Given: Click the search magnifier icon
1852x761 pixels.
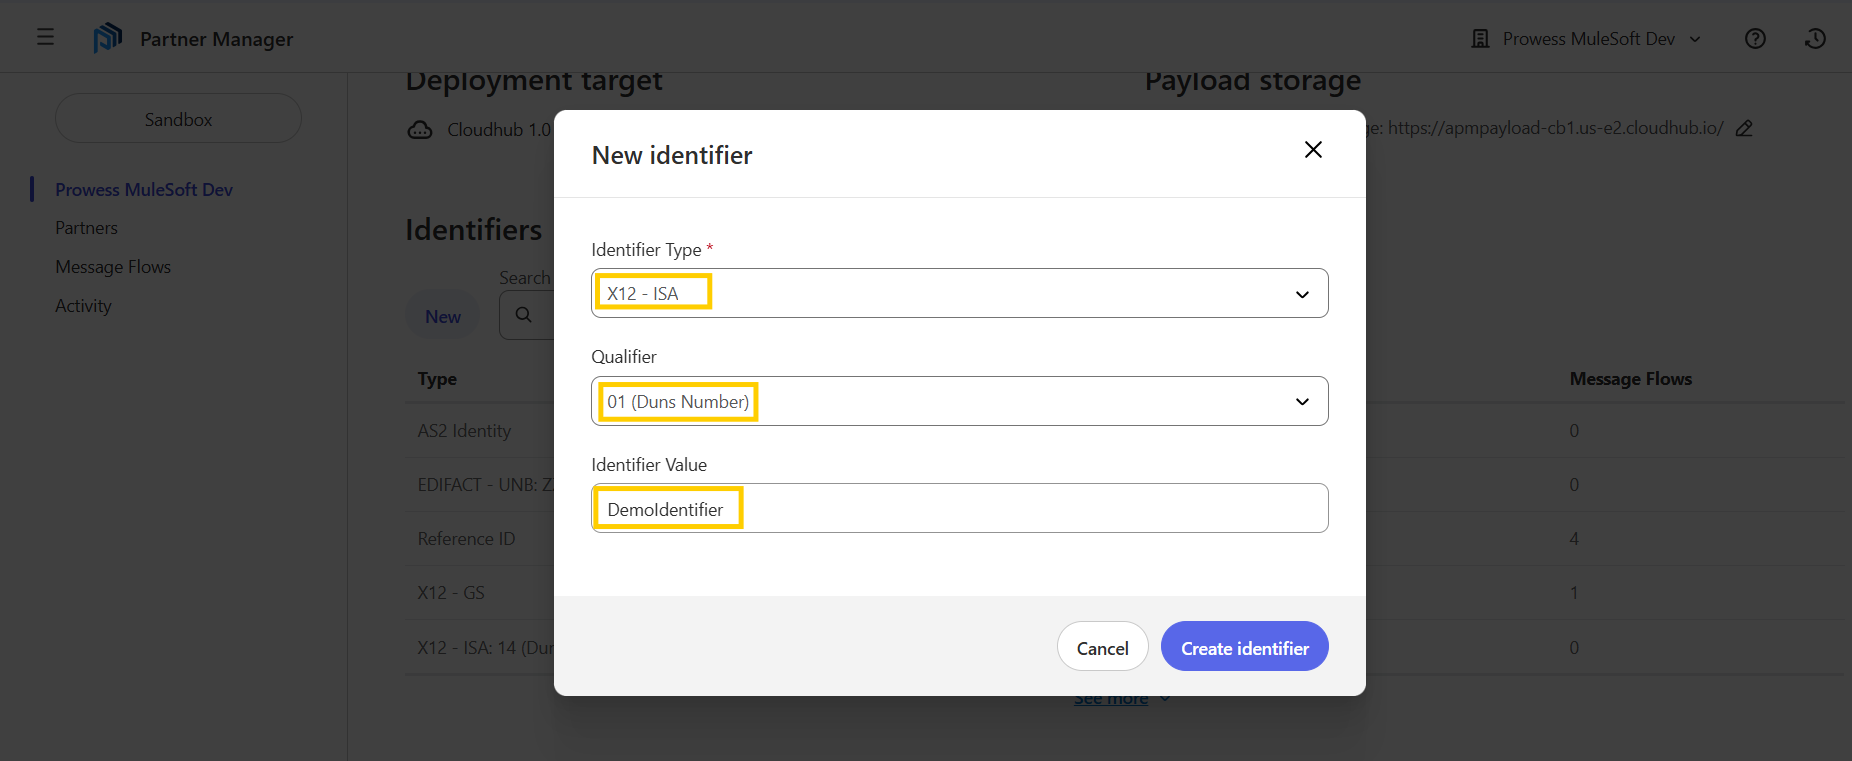Looking at the screenshot, I should point(523,315).
